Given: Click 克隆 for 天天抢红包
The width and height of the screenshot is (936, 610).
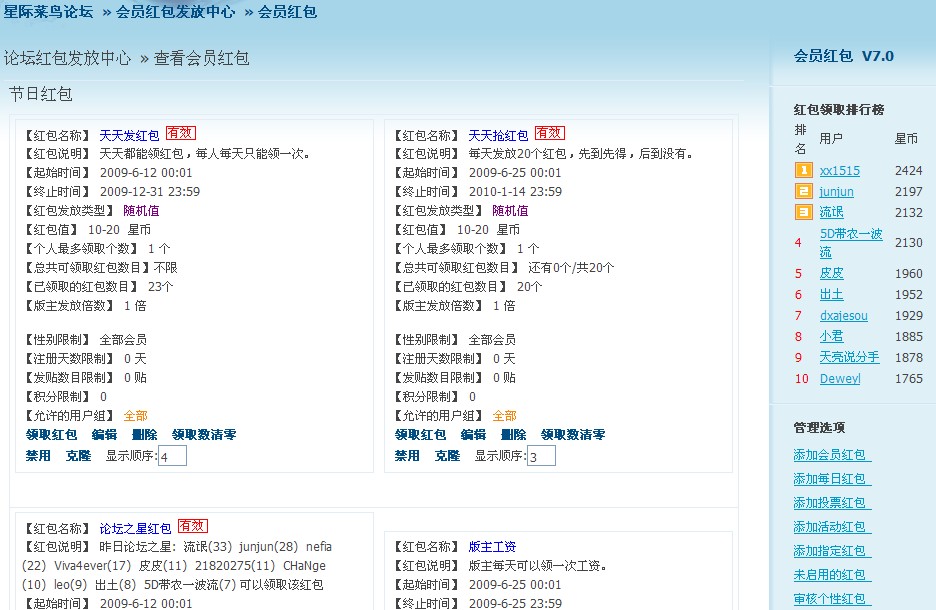Looking at the screenshot, I should click(x=447, y=456).
